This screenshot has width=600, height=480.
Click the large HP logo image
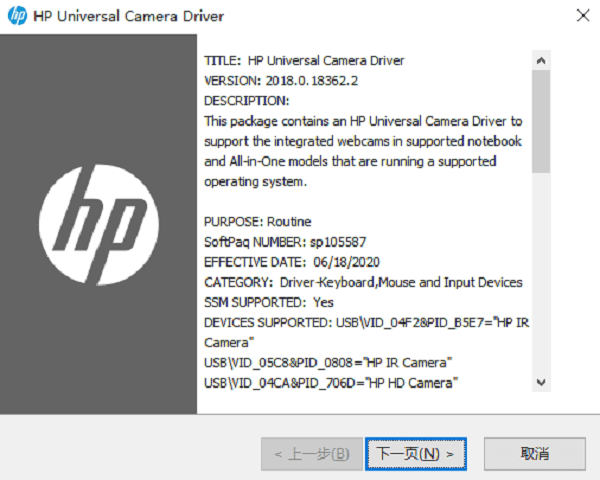click(99, 225)
